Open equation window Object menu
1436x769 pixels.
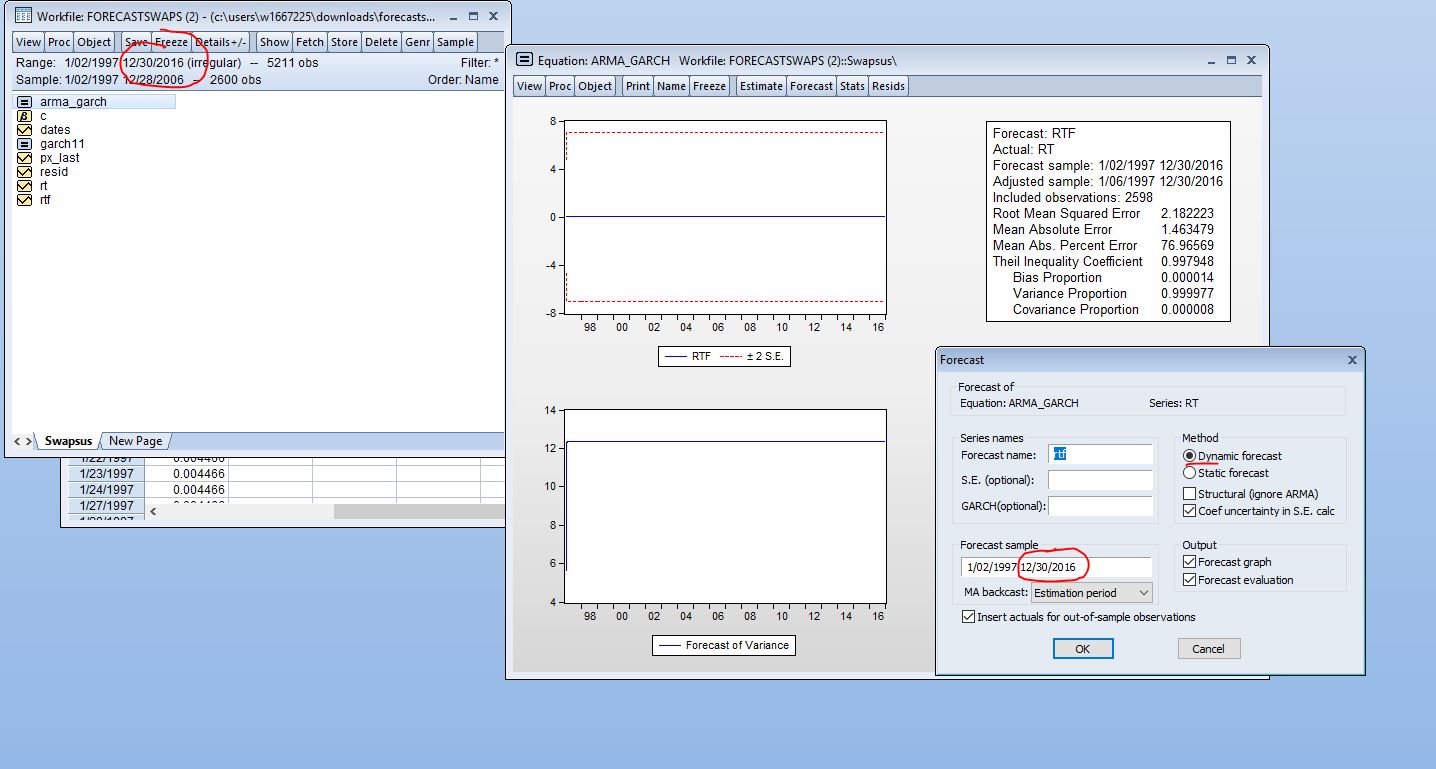[596, 86]
